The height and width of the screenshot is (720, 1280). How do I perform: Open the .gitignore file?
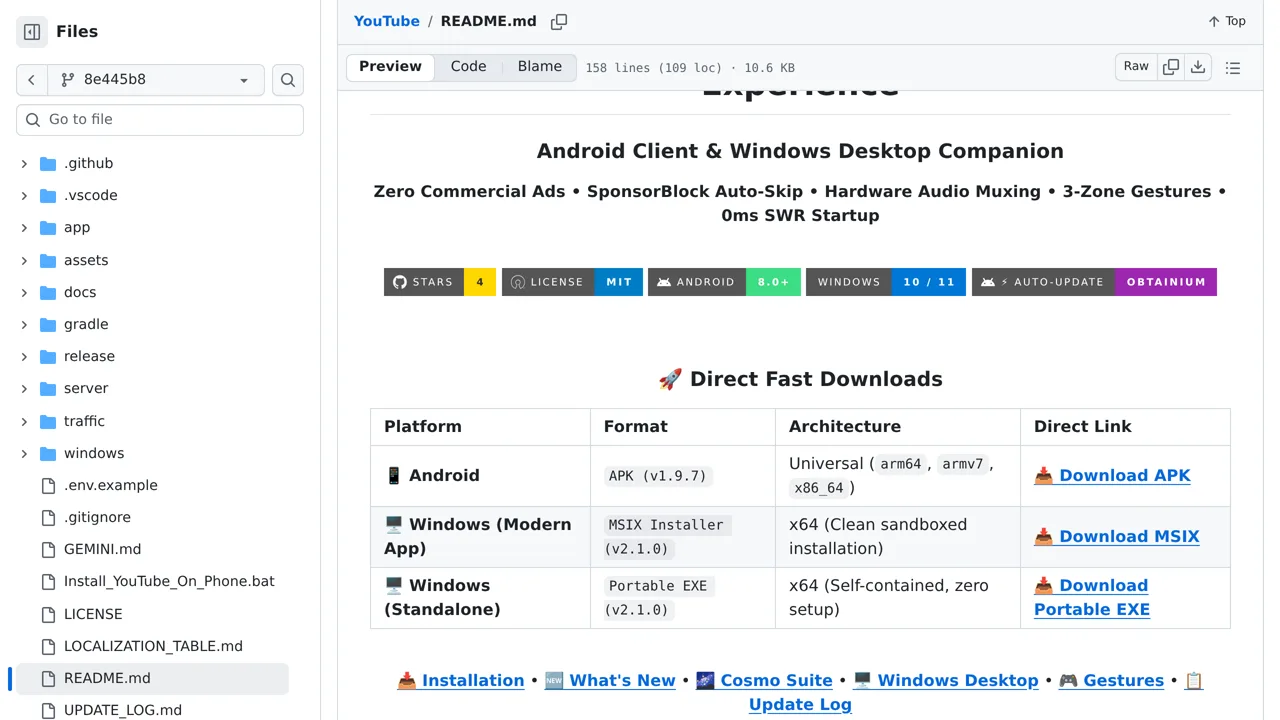click(97, 517)
